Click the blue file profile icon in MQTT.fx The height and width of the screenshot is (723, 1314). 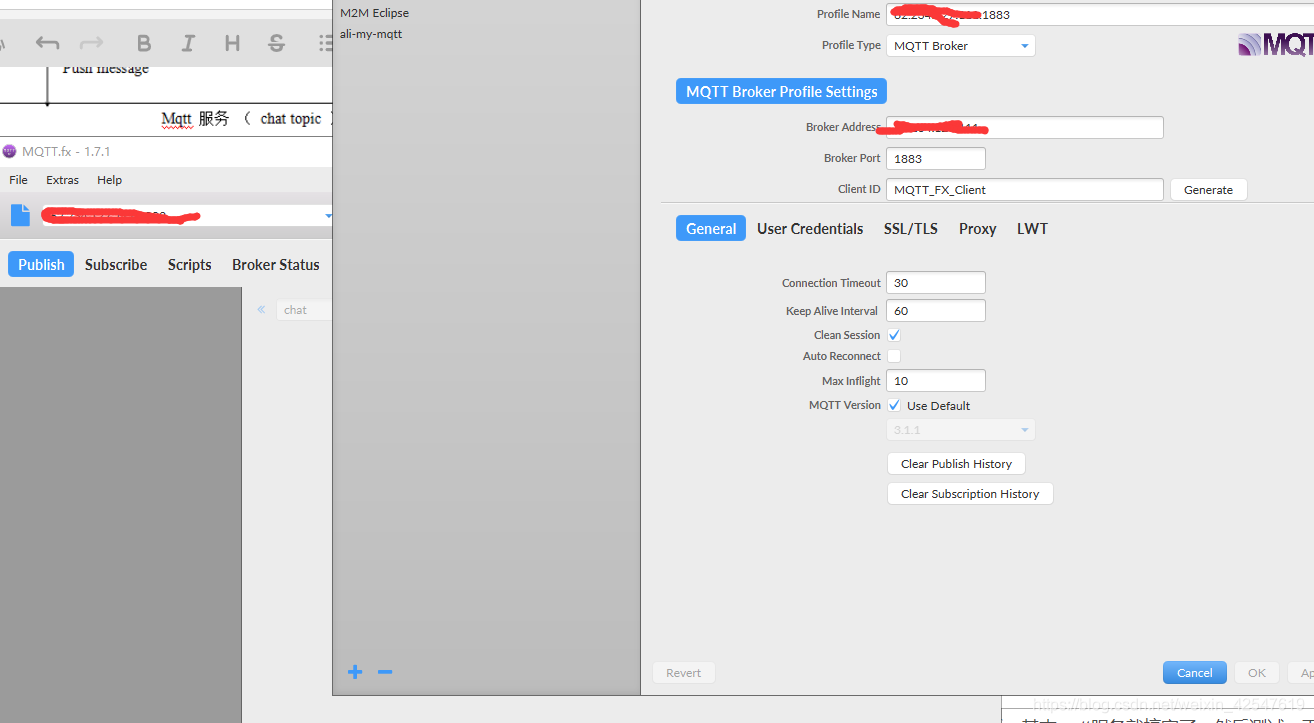pos(20,215)
